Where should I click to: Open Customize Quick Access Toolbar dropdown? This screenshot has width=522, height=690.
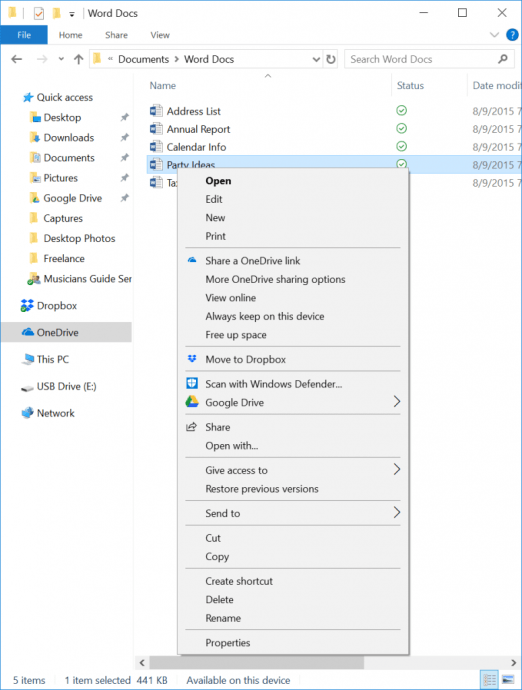pyautogui.click(x=72, y=15)
